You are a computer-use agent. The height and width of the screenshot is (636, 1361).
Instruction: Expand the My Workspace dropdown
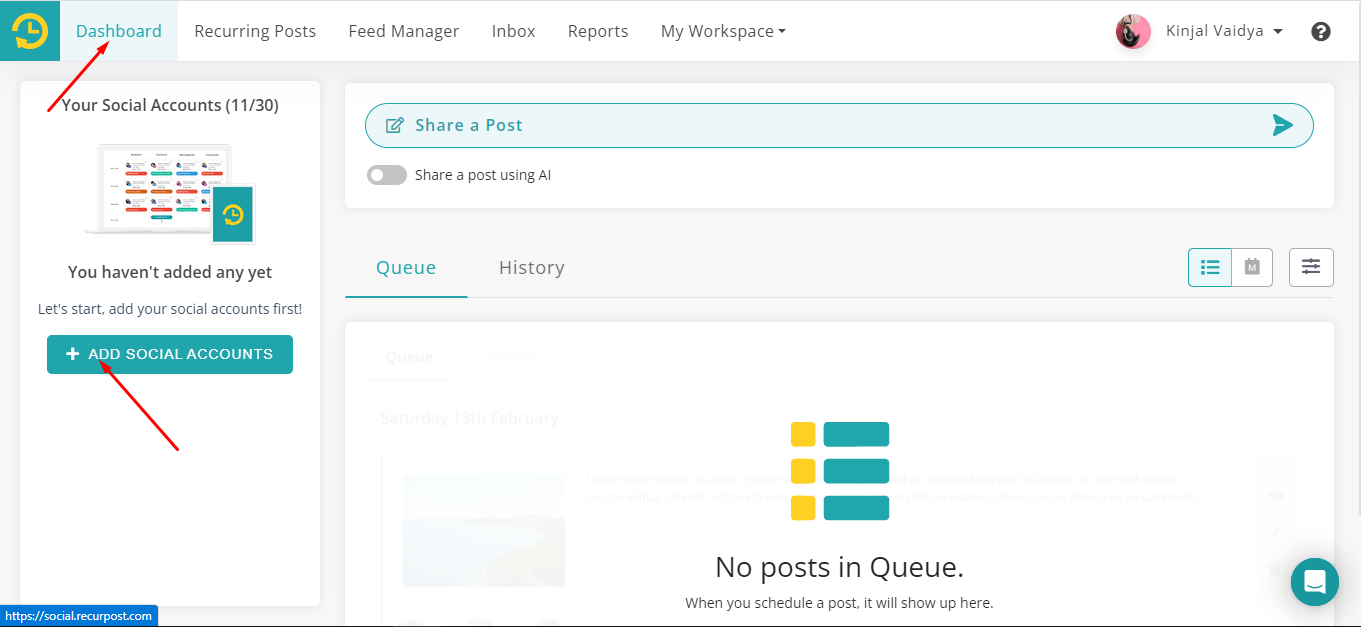(x=723, y=31)
